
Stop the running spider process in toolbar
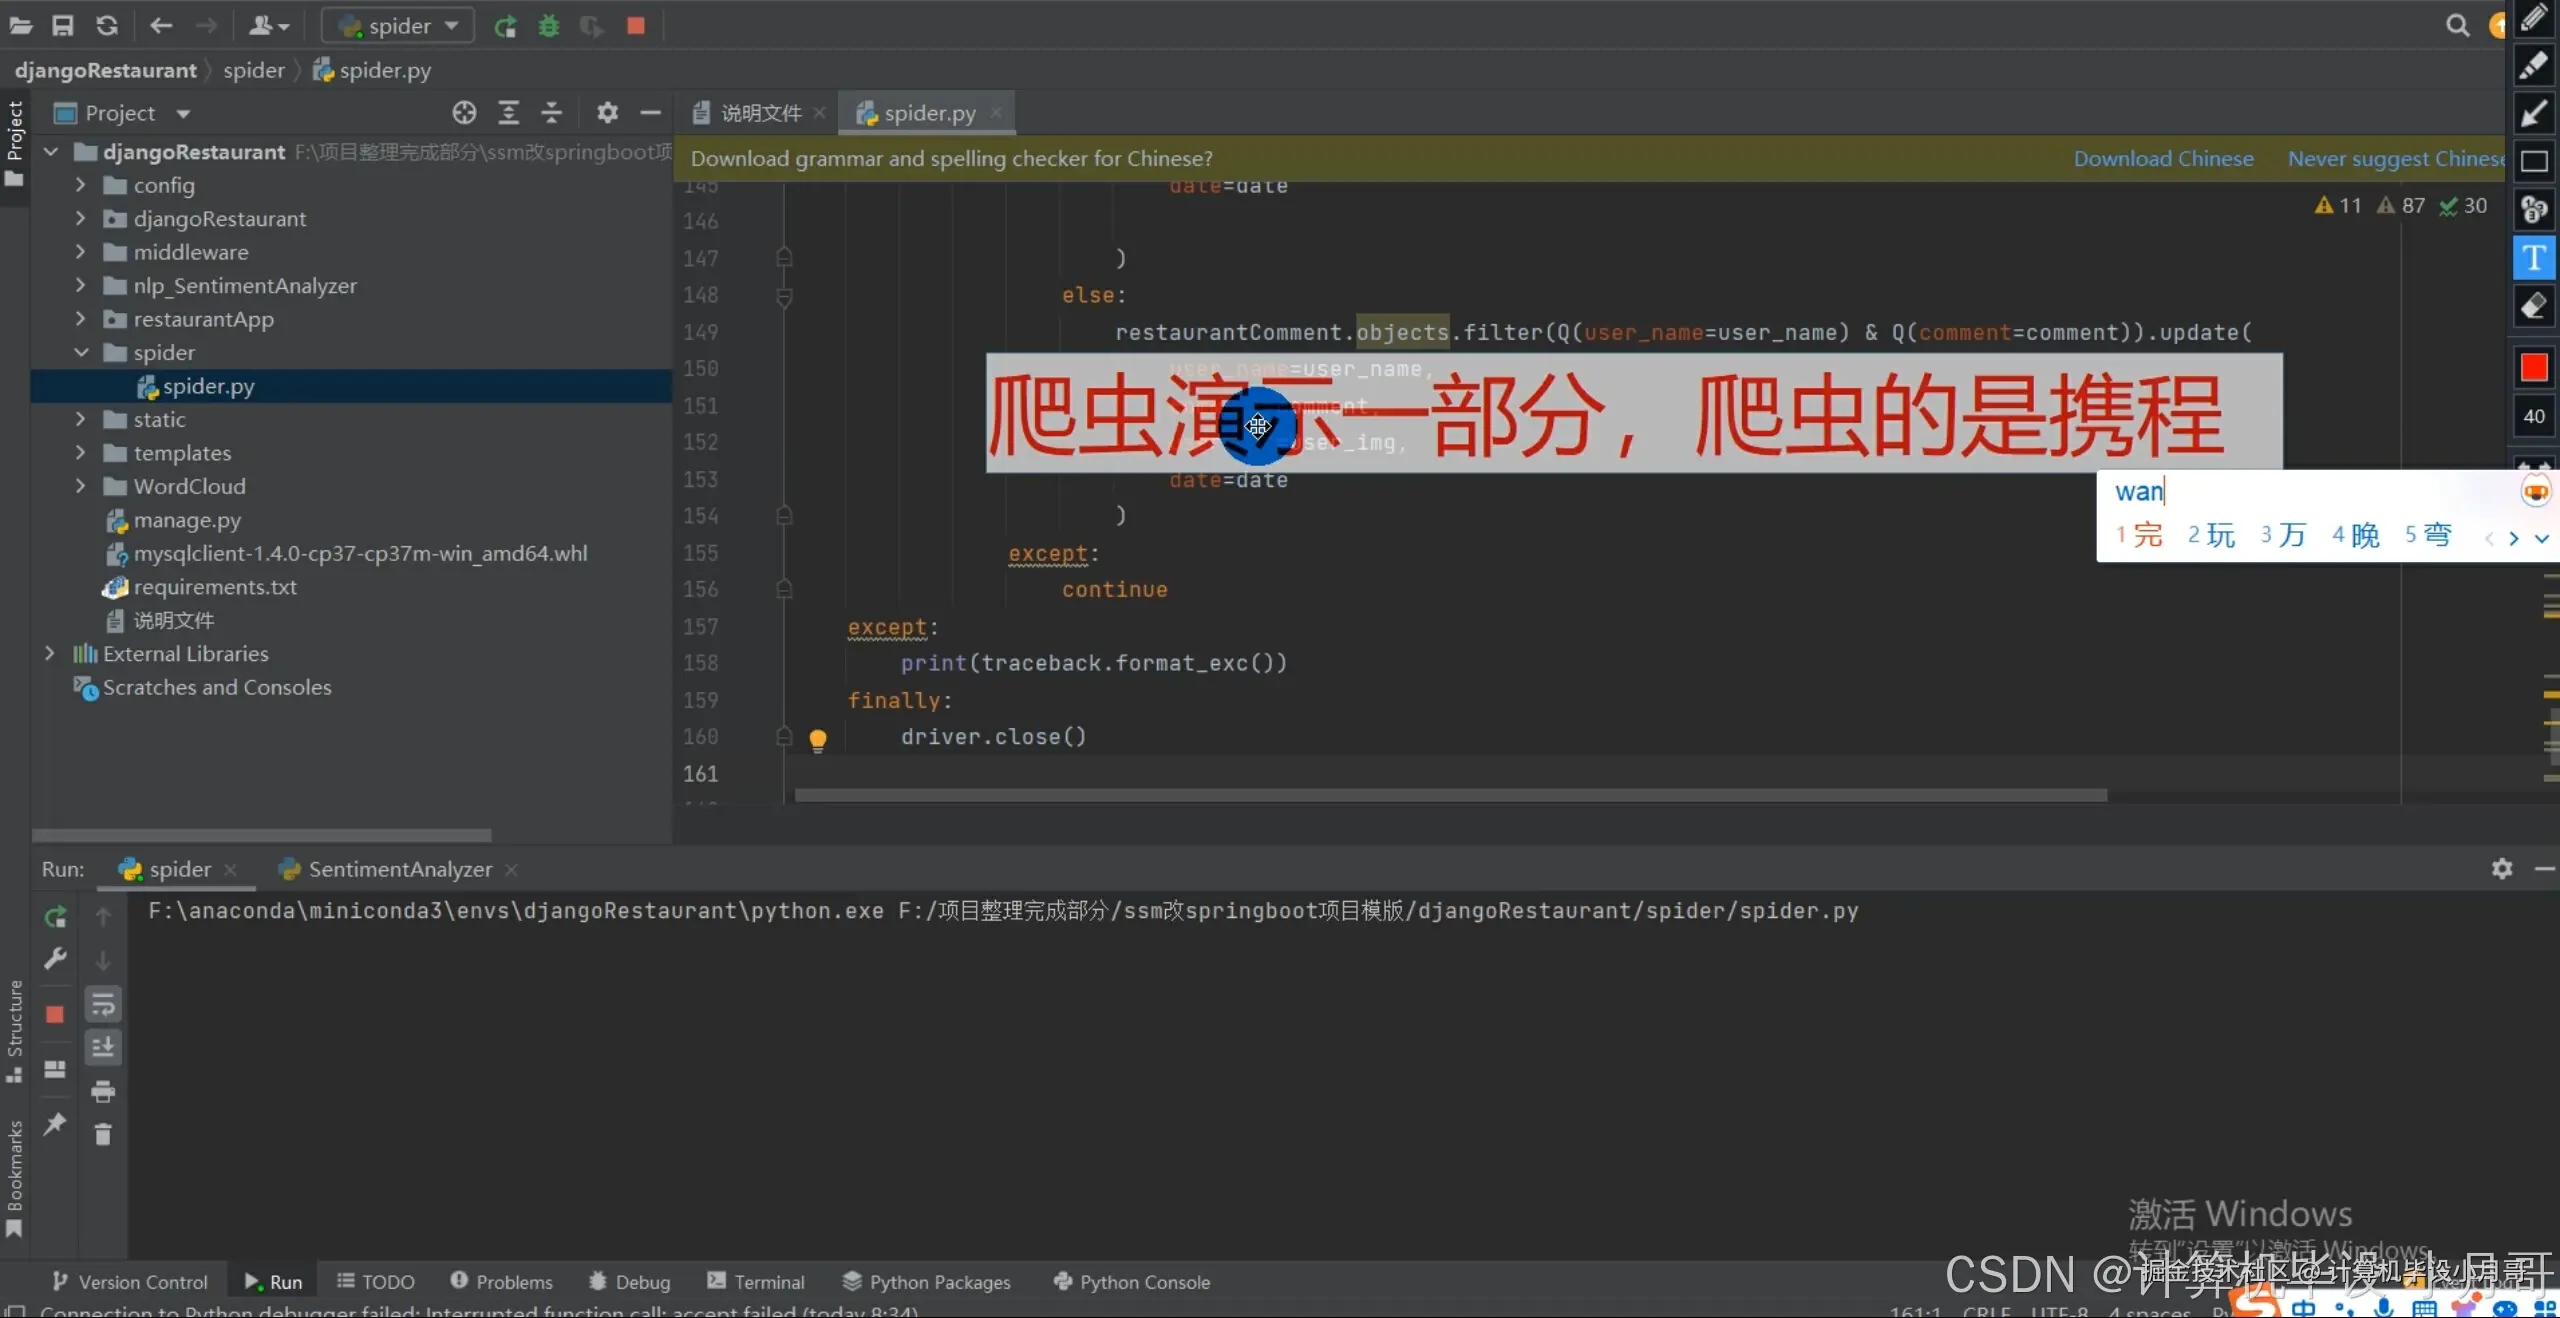pos(636,26)
